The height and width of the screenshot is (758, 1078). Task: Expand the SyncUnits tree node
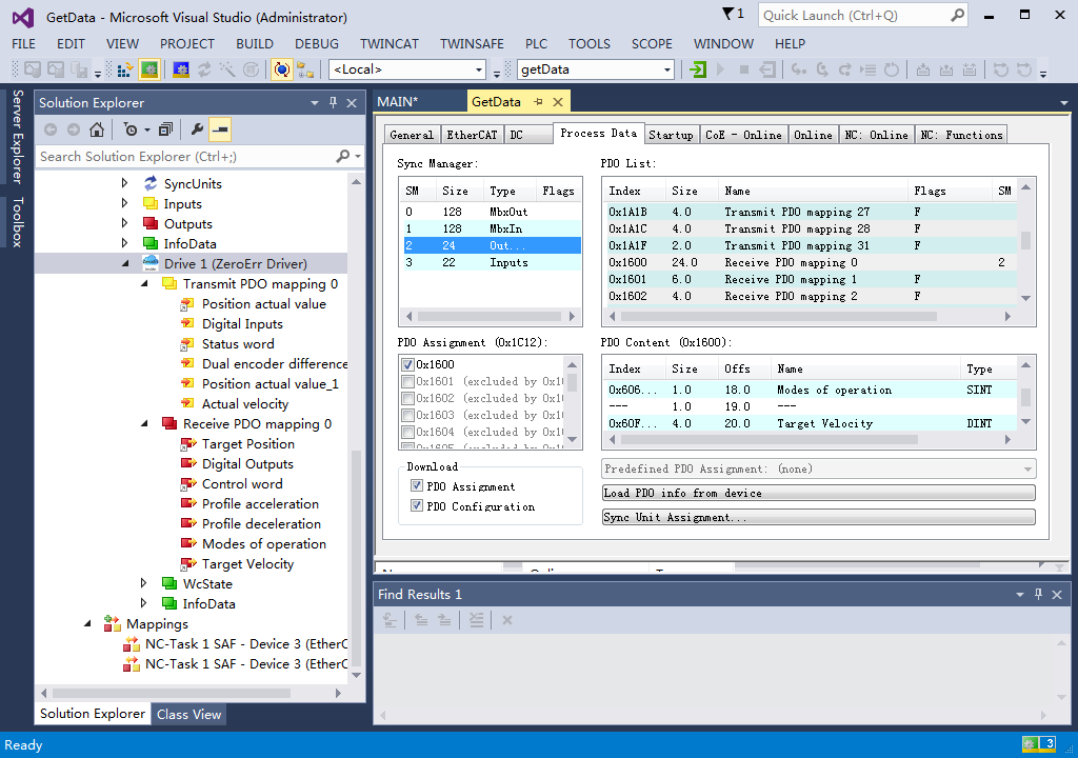[125, 184]
